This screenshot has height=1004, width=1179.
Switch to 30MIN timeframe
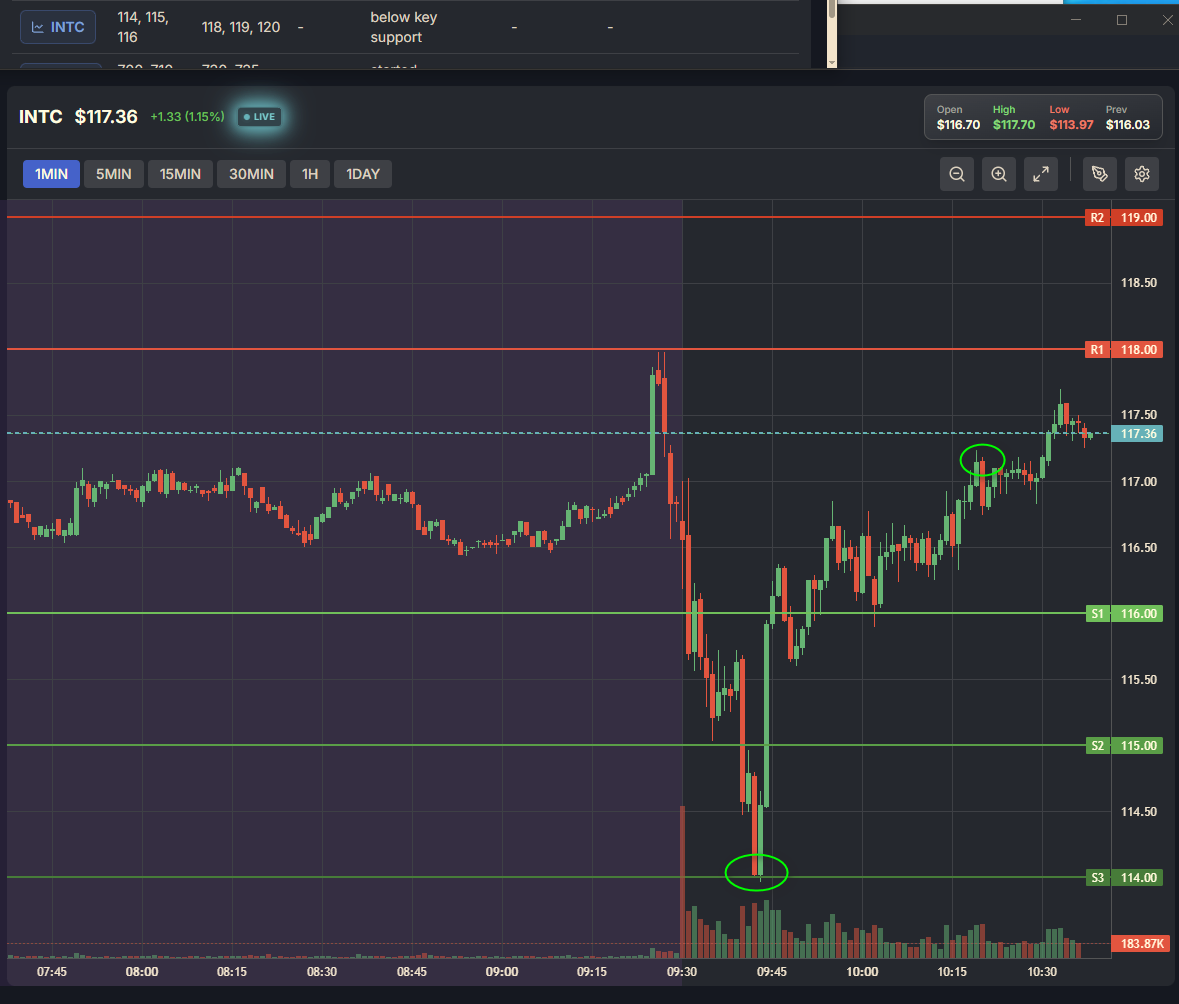251,174
